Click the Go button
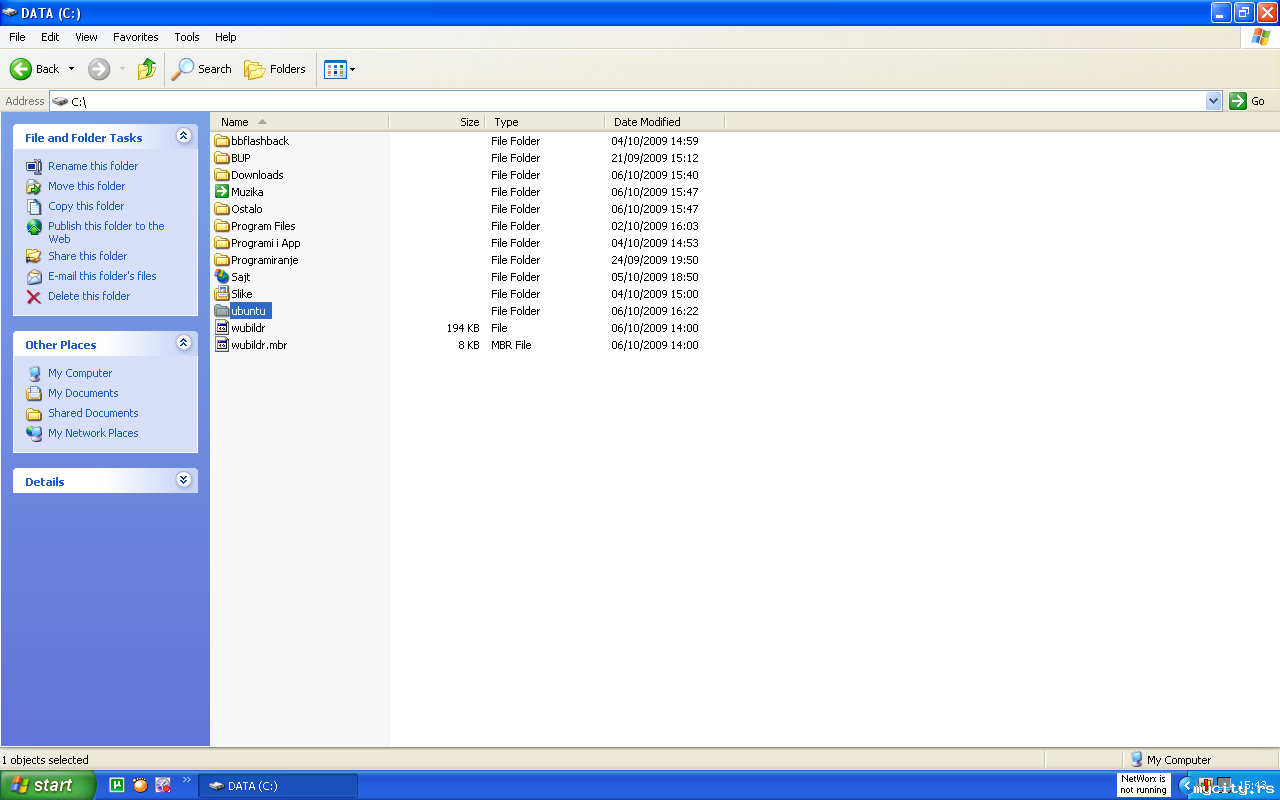The width and height of the screenshot is (1280, 800). 1248,101
